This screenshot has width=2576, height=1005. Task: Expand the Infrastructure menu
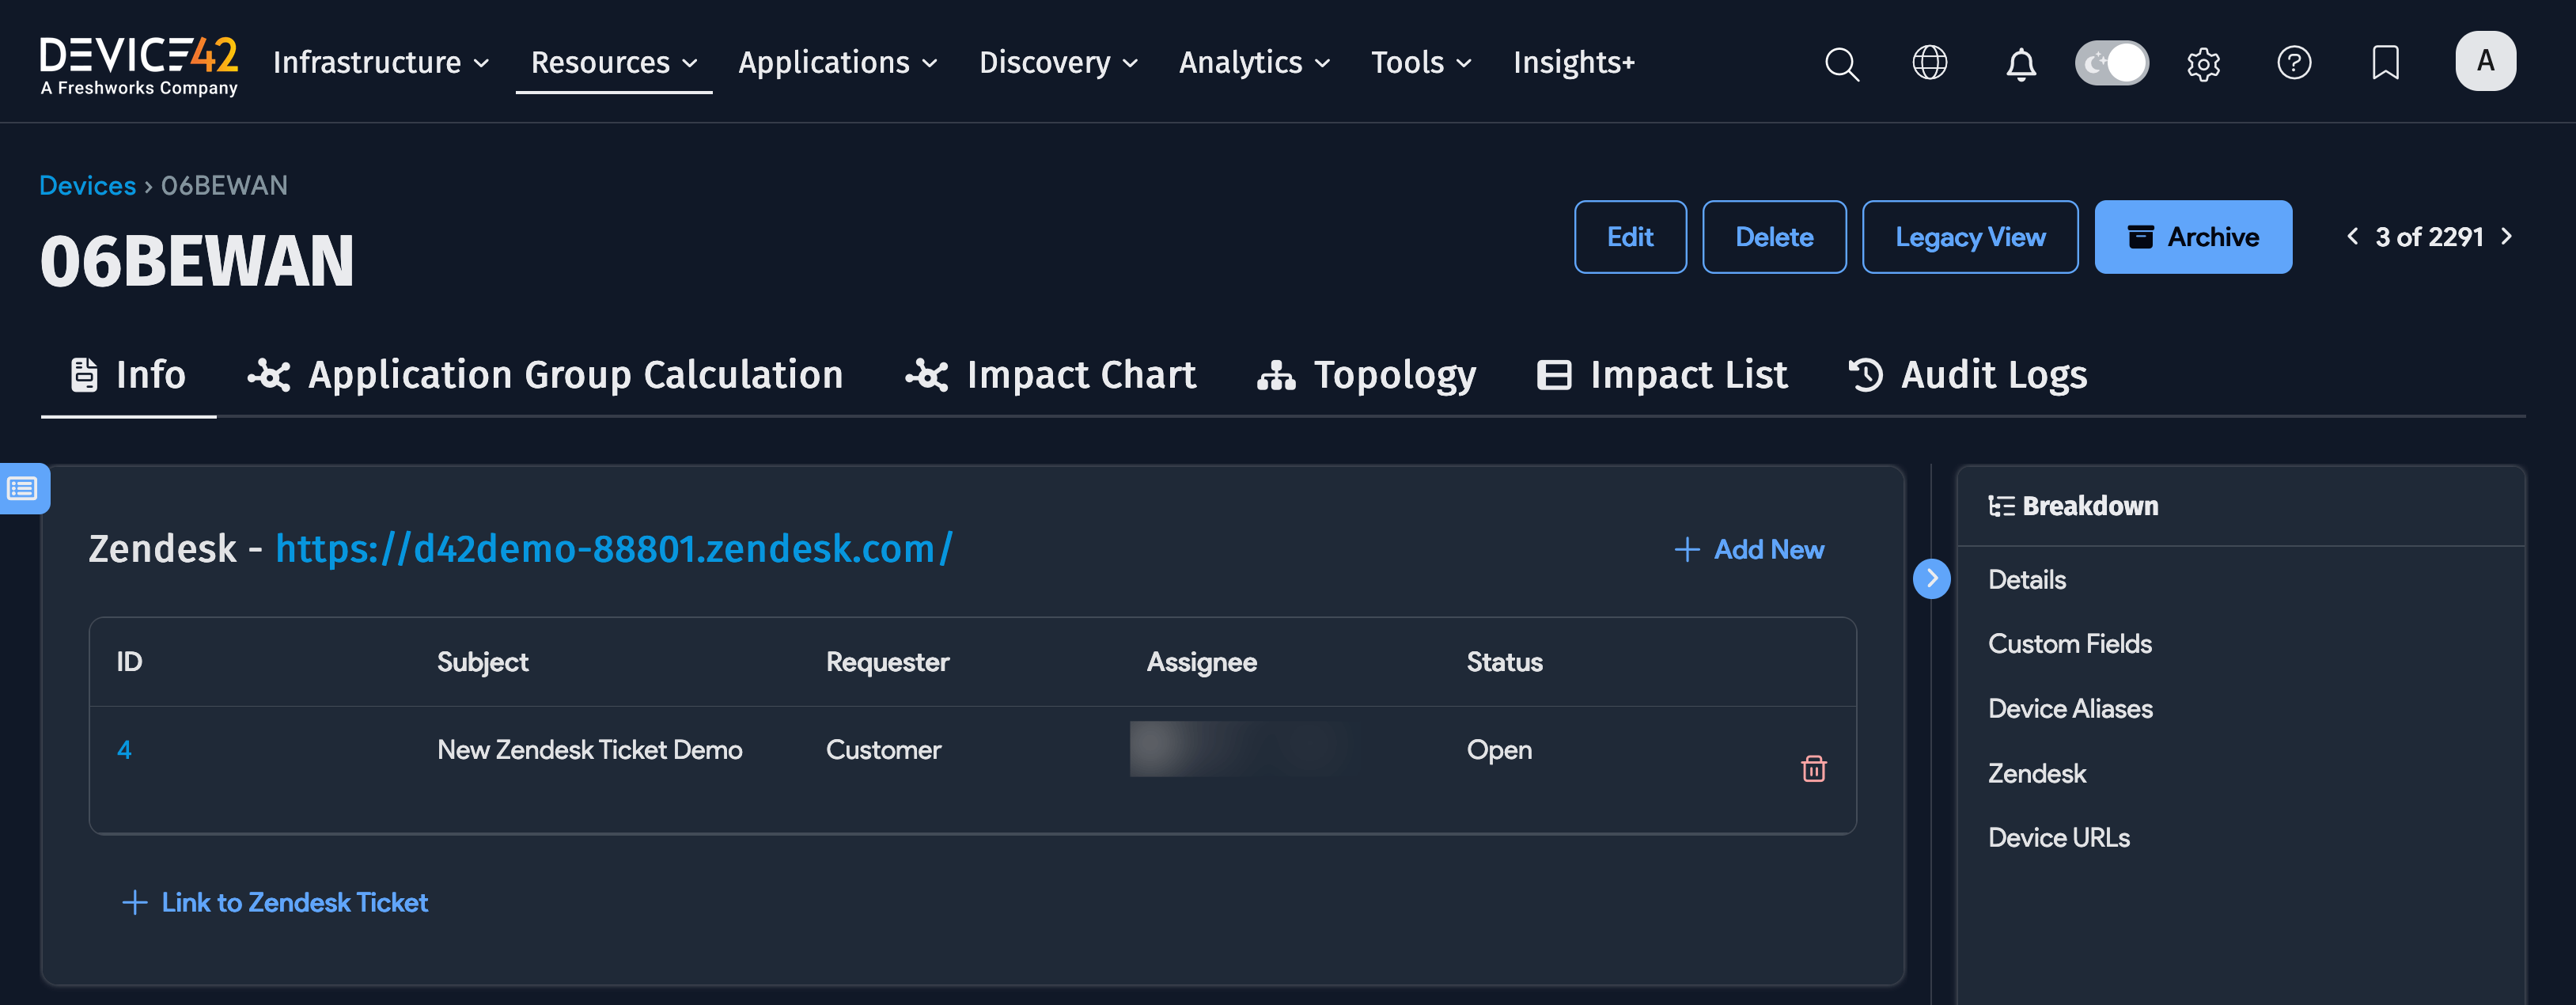pos(381,63)
